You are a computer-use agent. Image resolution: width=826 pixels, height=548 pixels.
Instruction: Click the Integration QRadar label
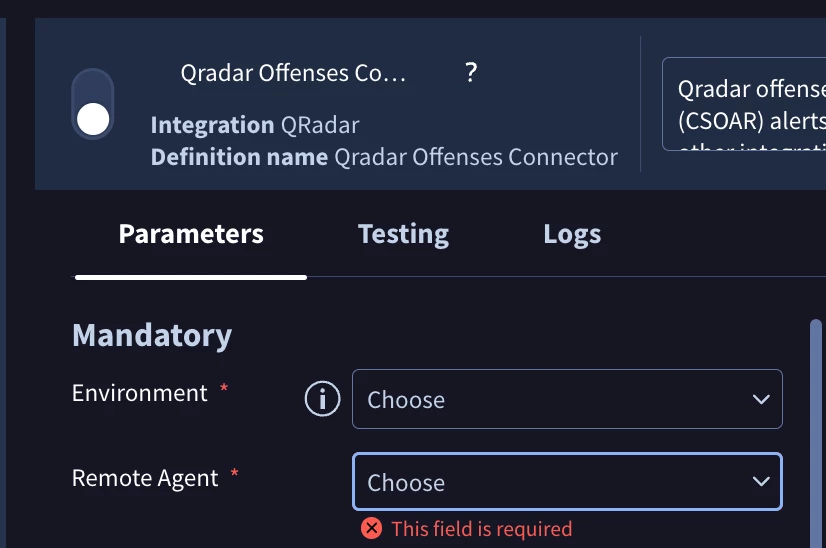(x=255, y=125)
